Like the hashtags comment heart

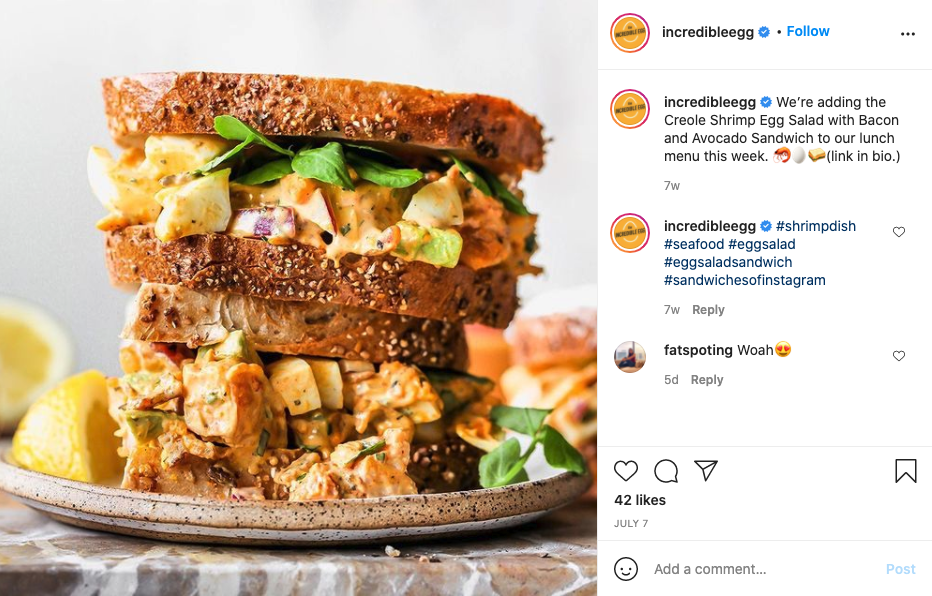[899, 232]
